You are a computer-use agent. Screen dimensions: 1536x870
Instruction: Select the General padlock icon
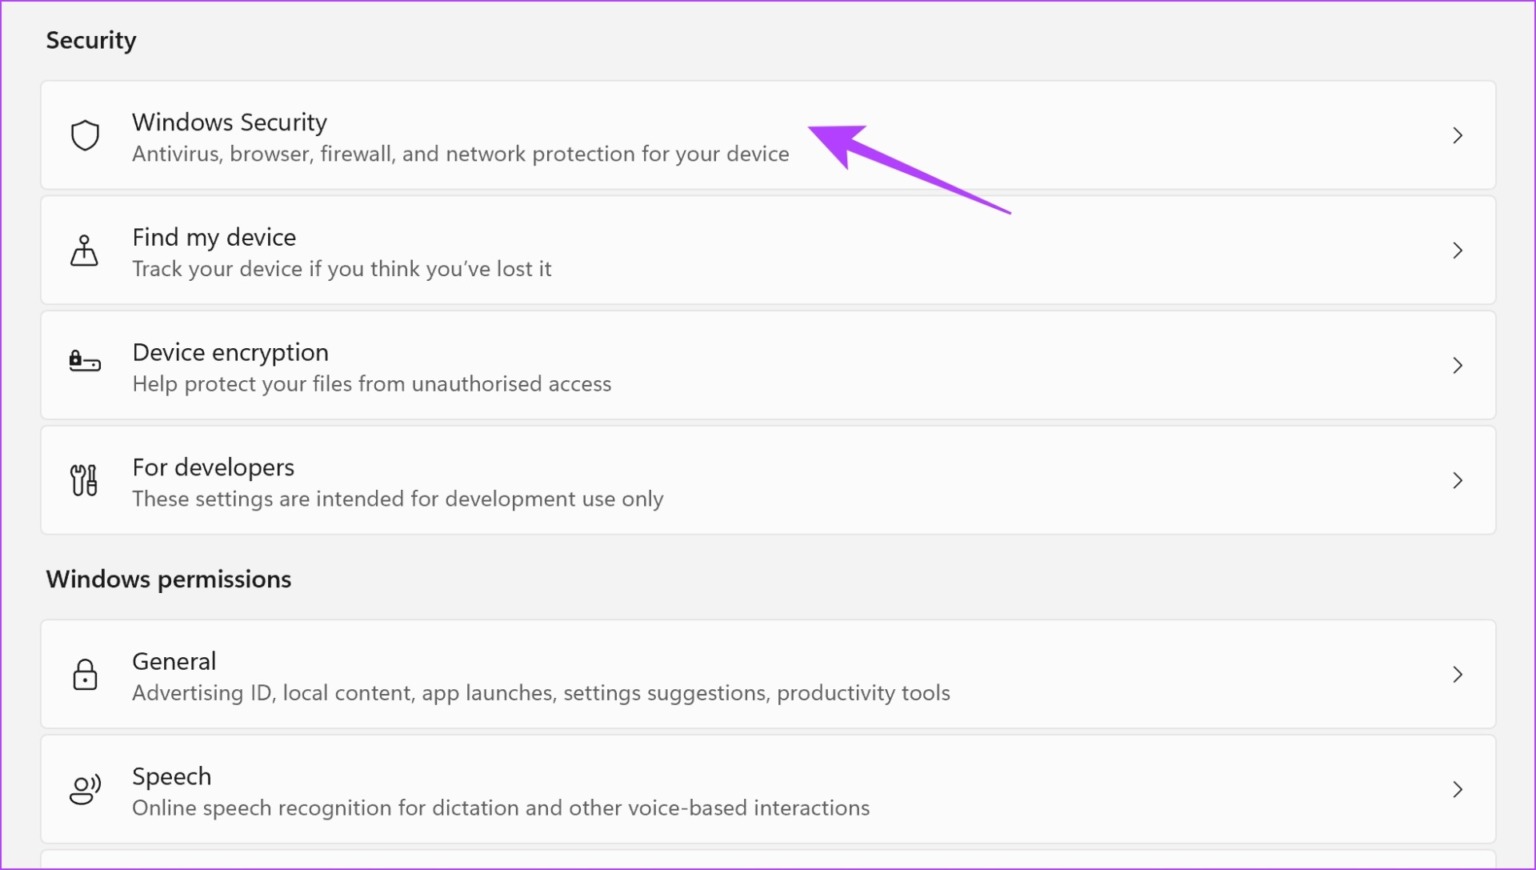84,674
